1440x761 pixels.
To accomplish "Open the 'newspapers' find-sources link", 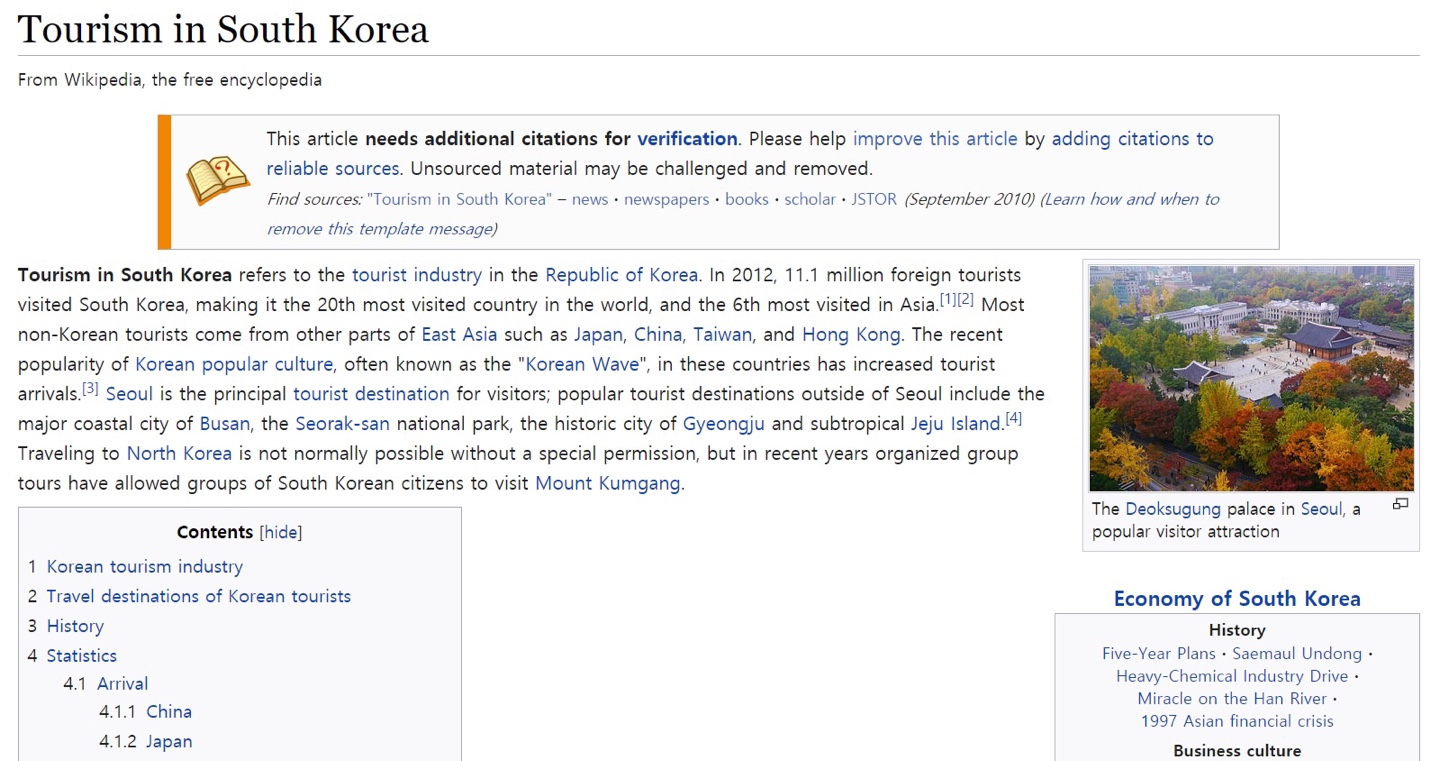I will tap(666, 199).
